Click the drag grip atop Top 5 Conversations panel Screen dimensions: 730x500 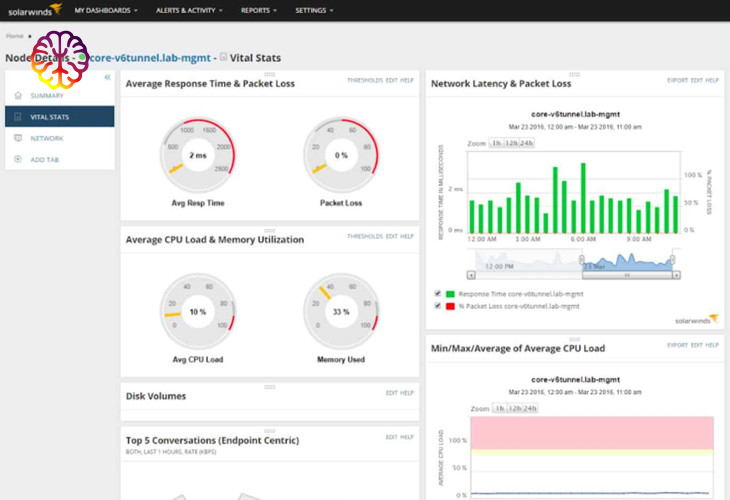[270, 431]
